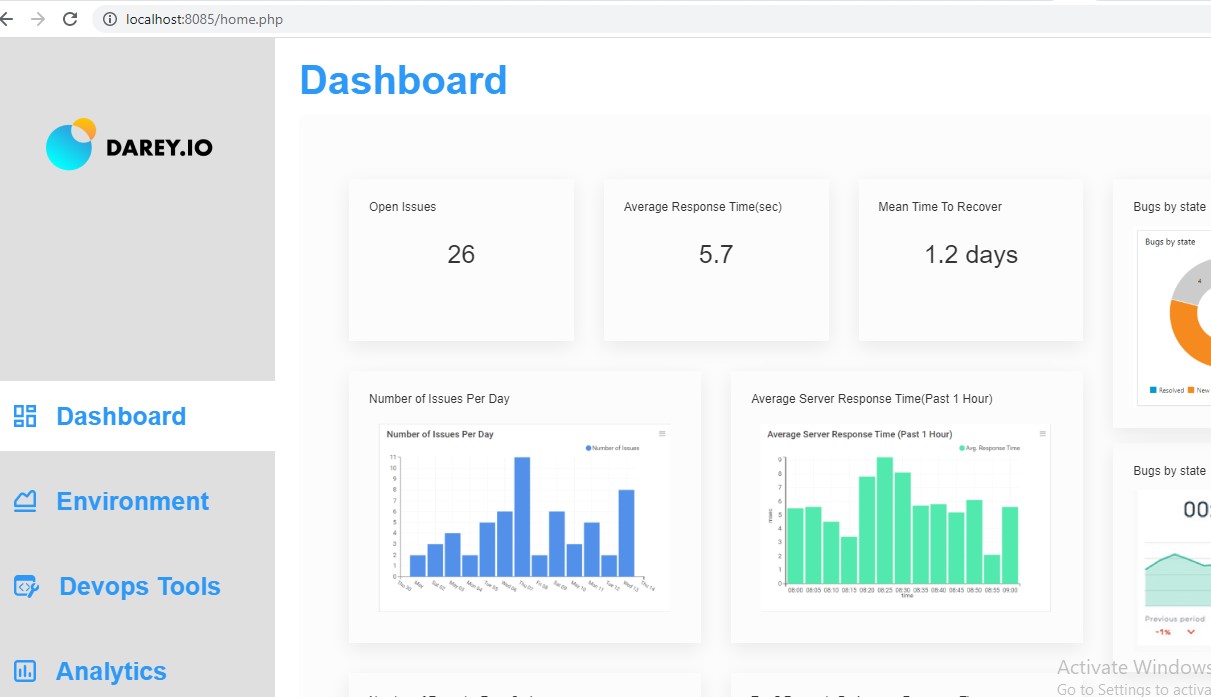Open the Bugs by state donut chart menu
The height and width of the screenshot is (697, 1211).
coord(1205,240)
